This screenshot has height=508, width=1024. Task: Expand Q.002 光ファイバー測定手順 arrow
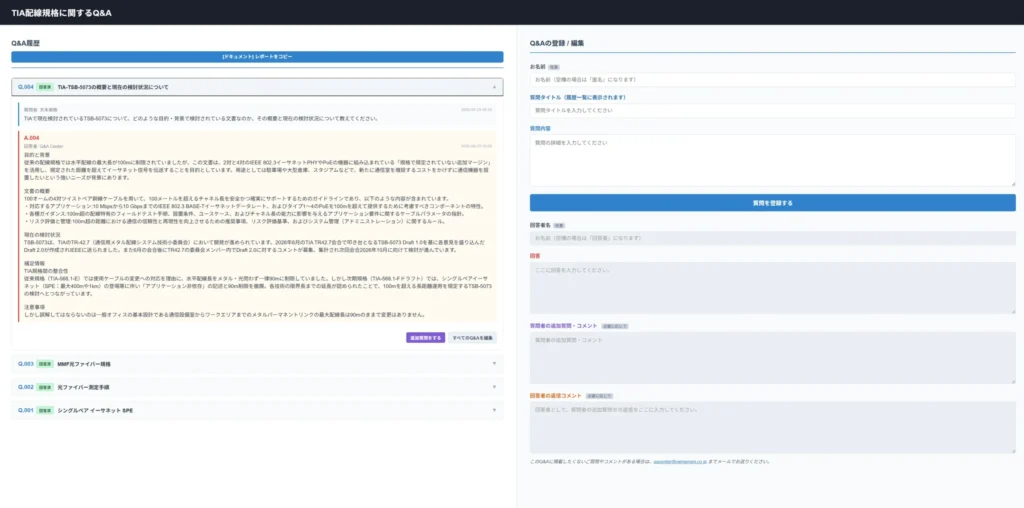click(x=494, y=387)
